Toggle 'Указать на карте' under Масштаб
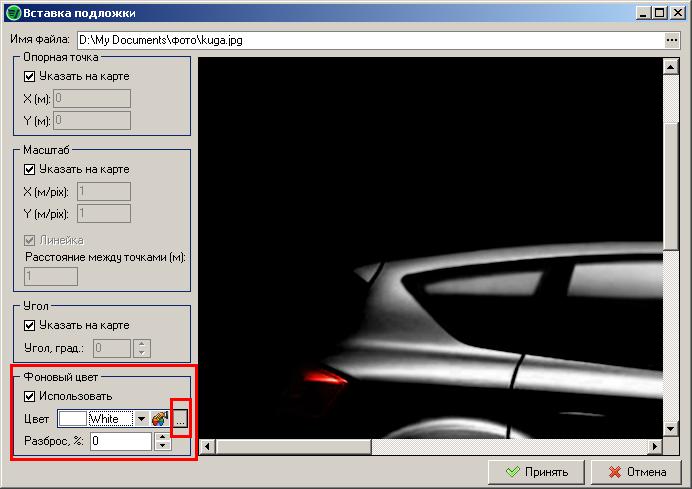This screenshot has width=692, height=489. [x=29, y=169]
